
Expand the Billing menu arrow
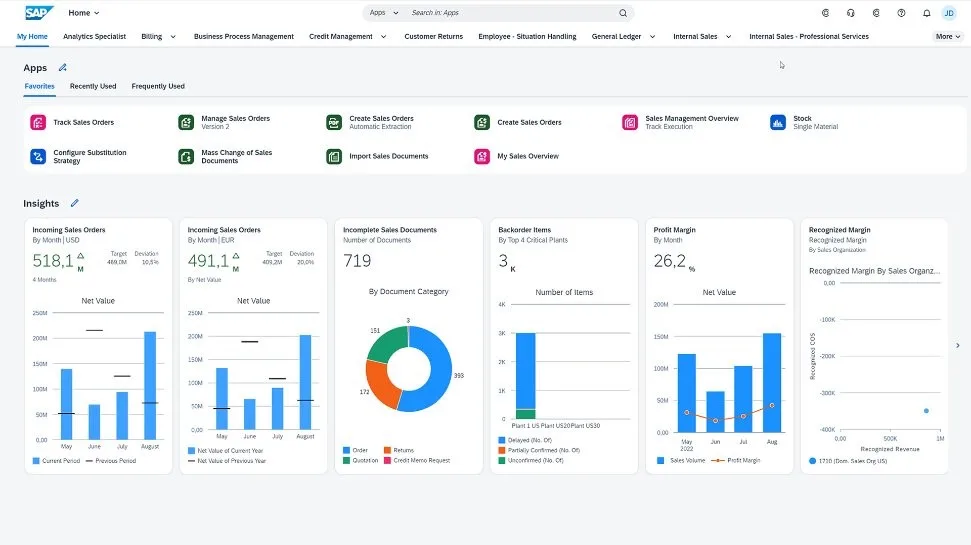[173, 37]
